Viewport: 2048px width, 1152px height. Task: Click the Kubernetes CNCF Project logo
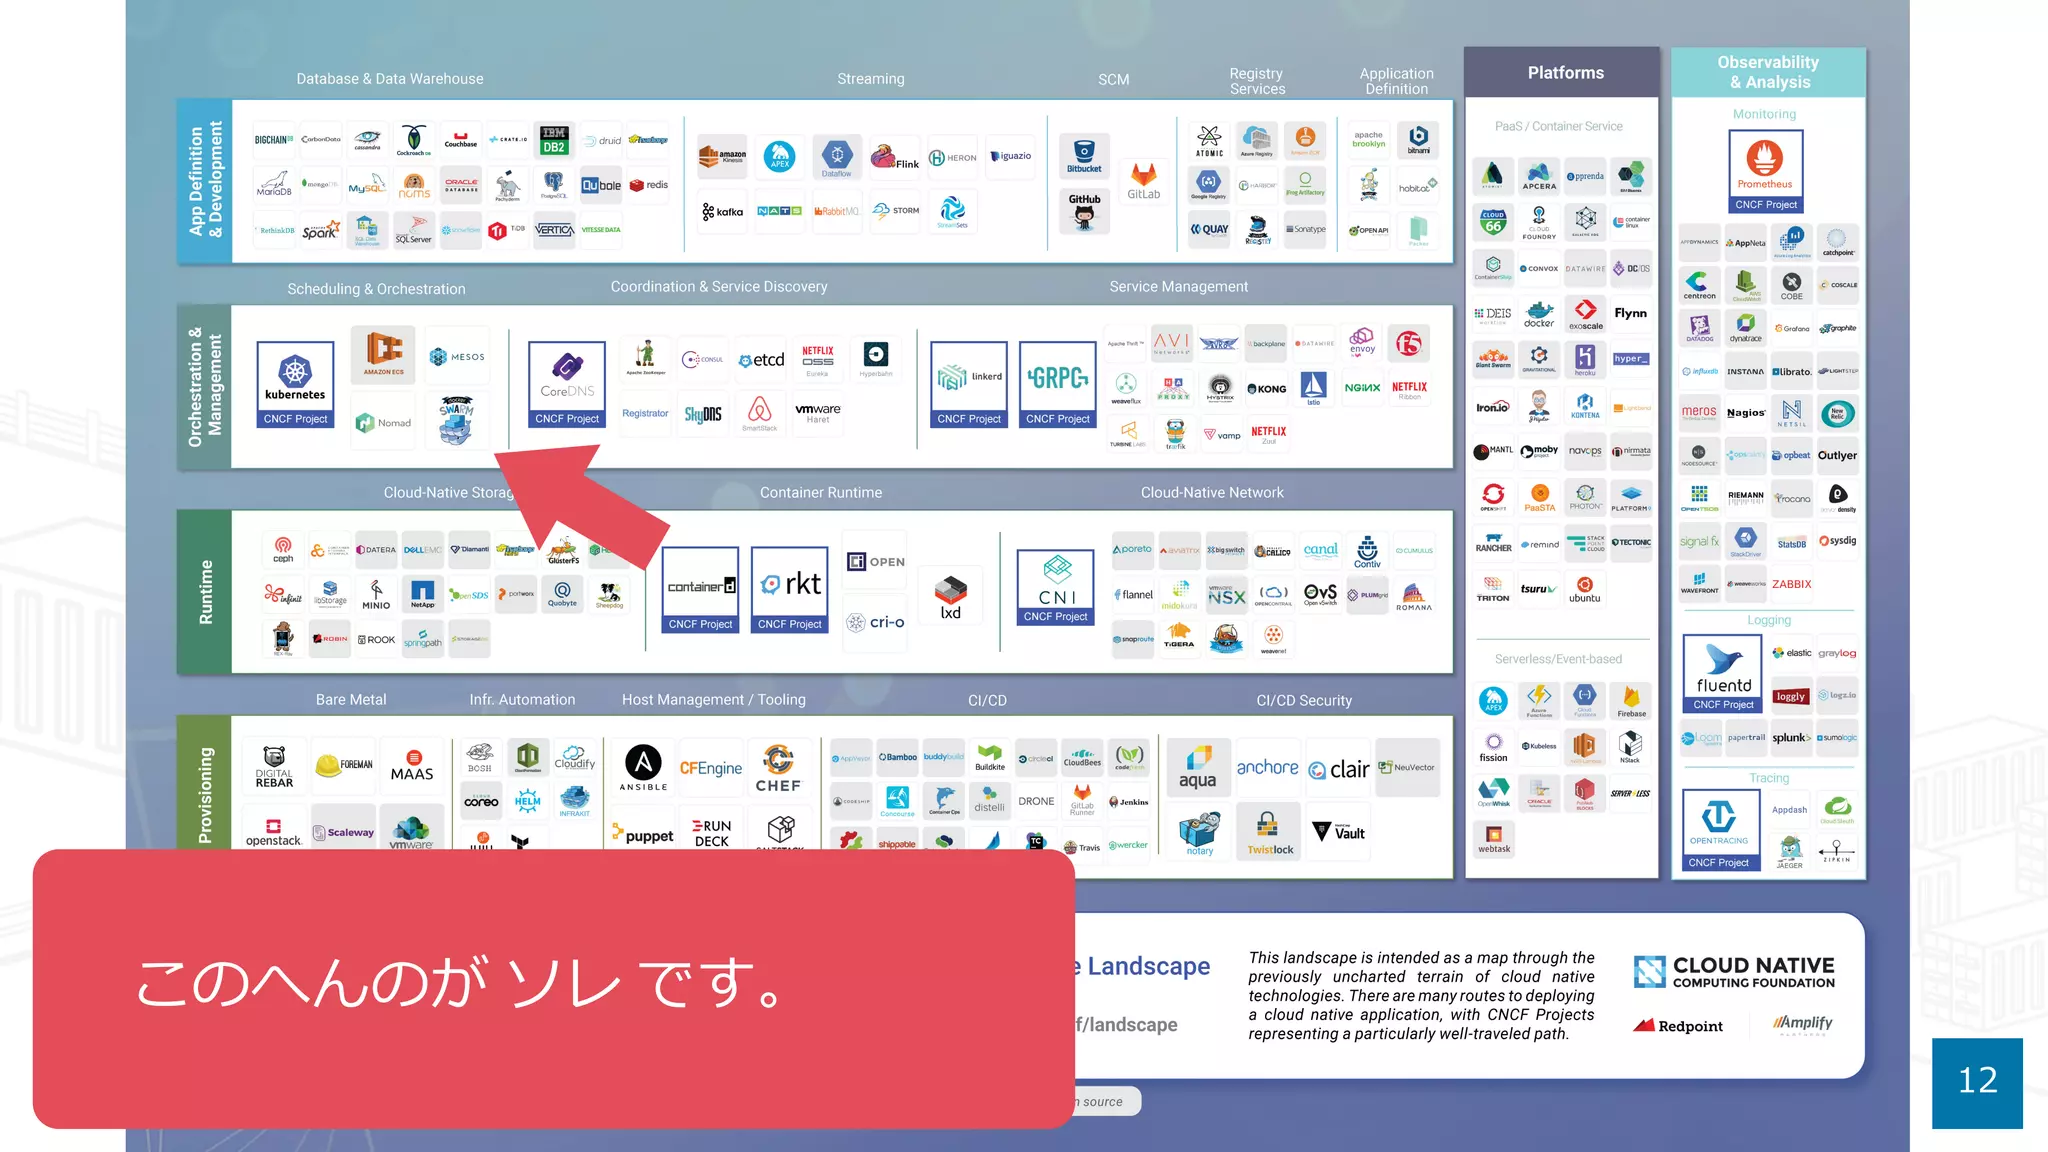click(295, 385)
